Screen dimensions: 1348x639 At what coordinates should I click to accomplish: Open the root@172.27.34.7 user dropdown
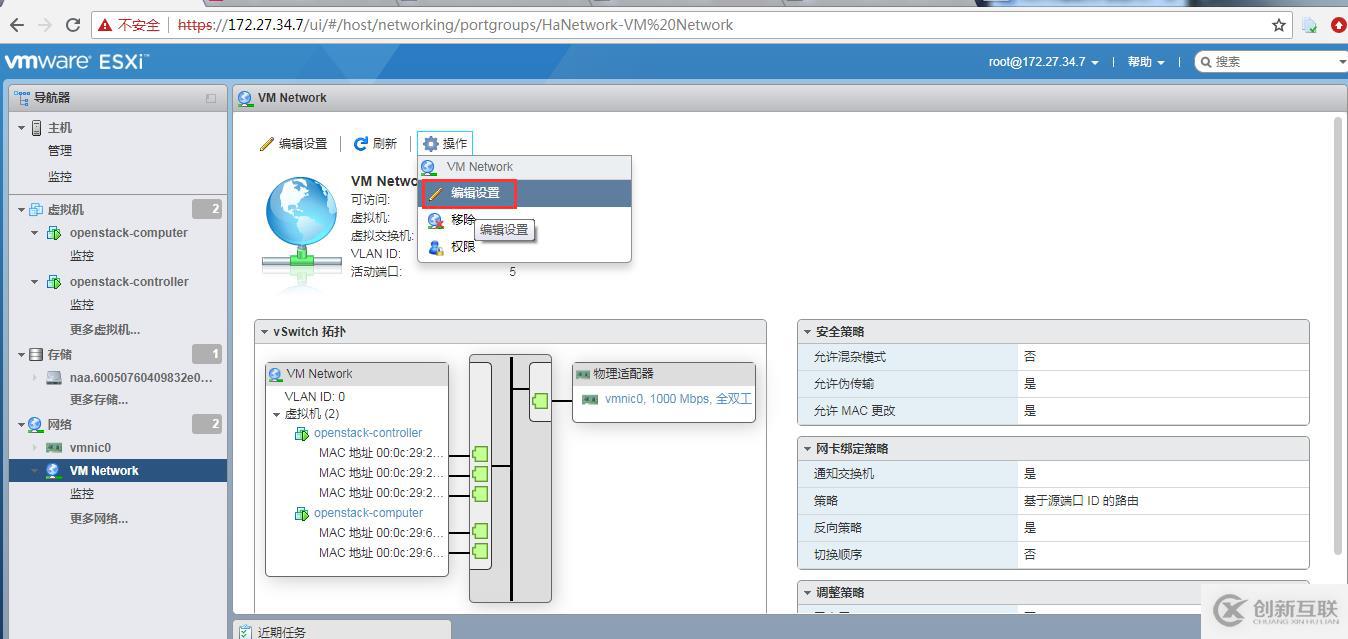click(1043, 62)
